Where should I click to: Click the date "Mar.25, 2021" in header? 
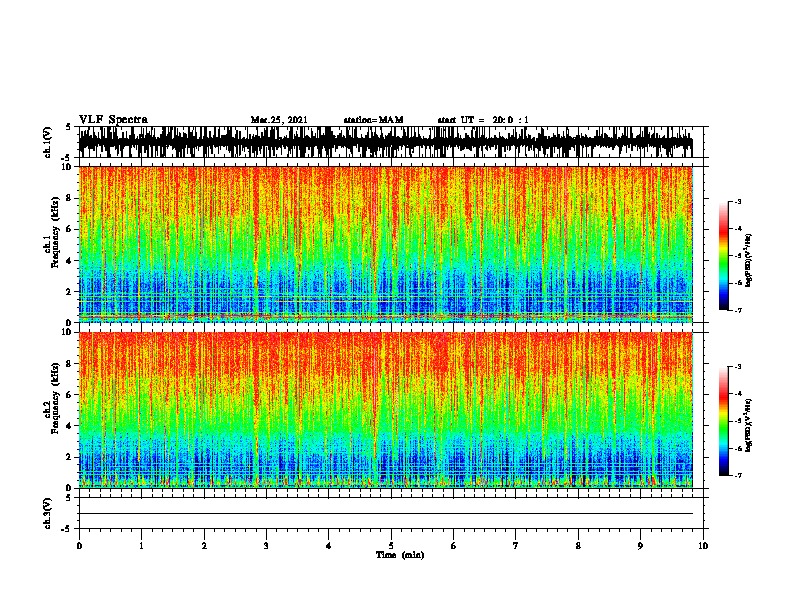[279, 120]
